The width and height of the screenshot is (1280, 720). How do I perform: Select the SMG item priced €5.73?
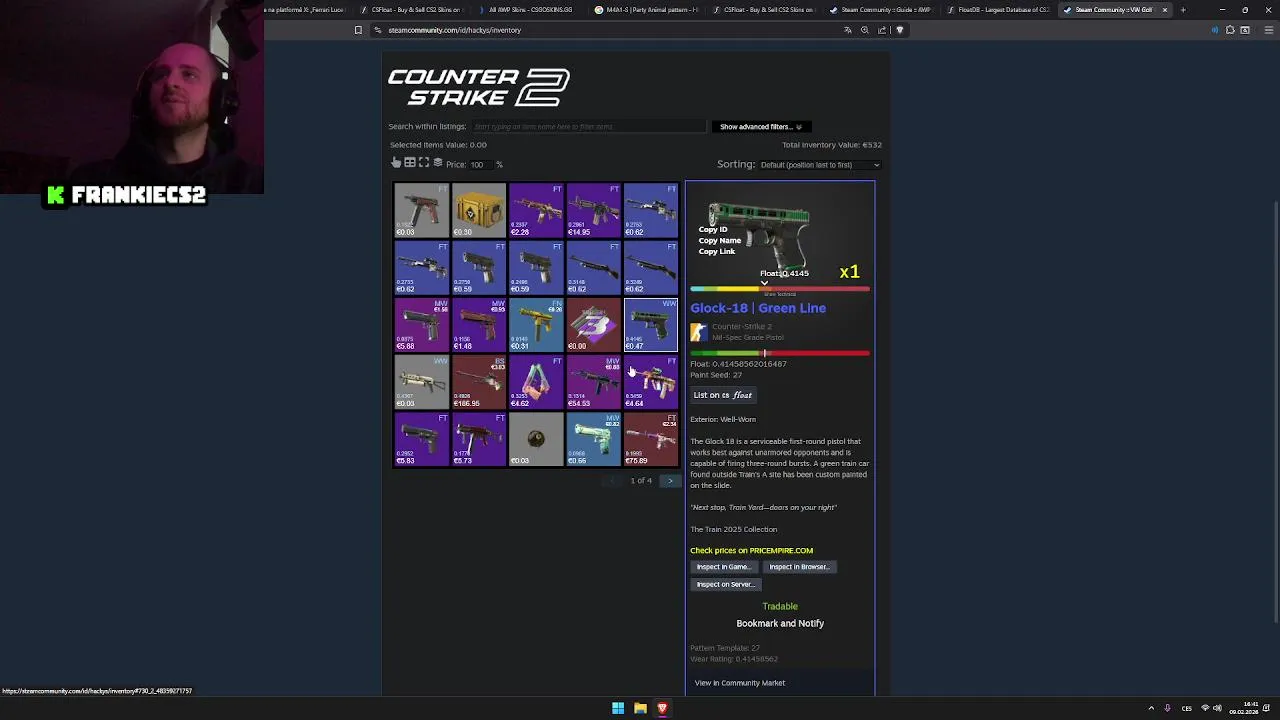click(478, 440)
